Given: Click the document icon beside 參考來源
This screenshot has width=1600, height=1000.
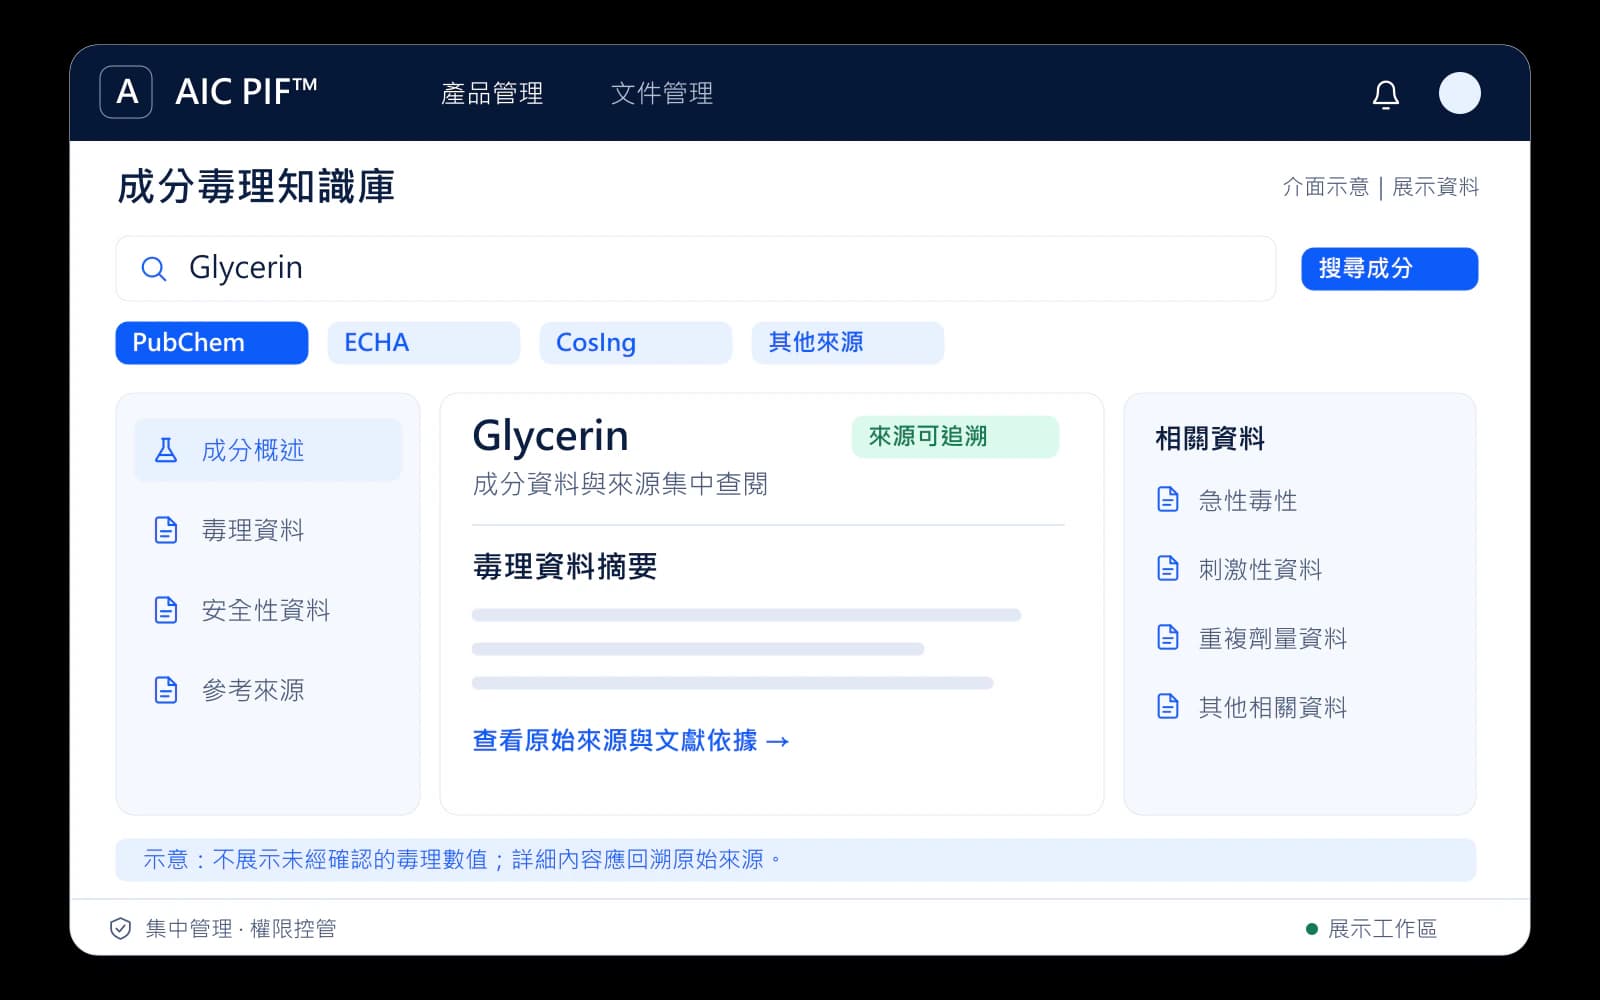Looking at the screenshot, I should (x=166, y=690).
